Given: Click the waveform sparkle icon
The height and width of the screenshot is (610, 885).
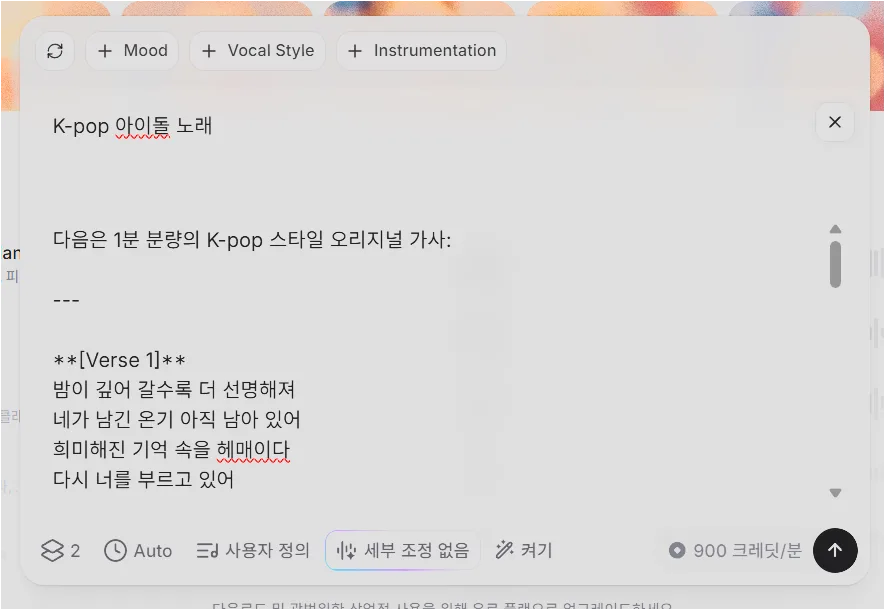Looking at the screenshot, I should tap(346, 551).
